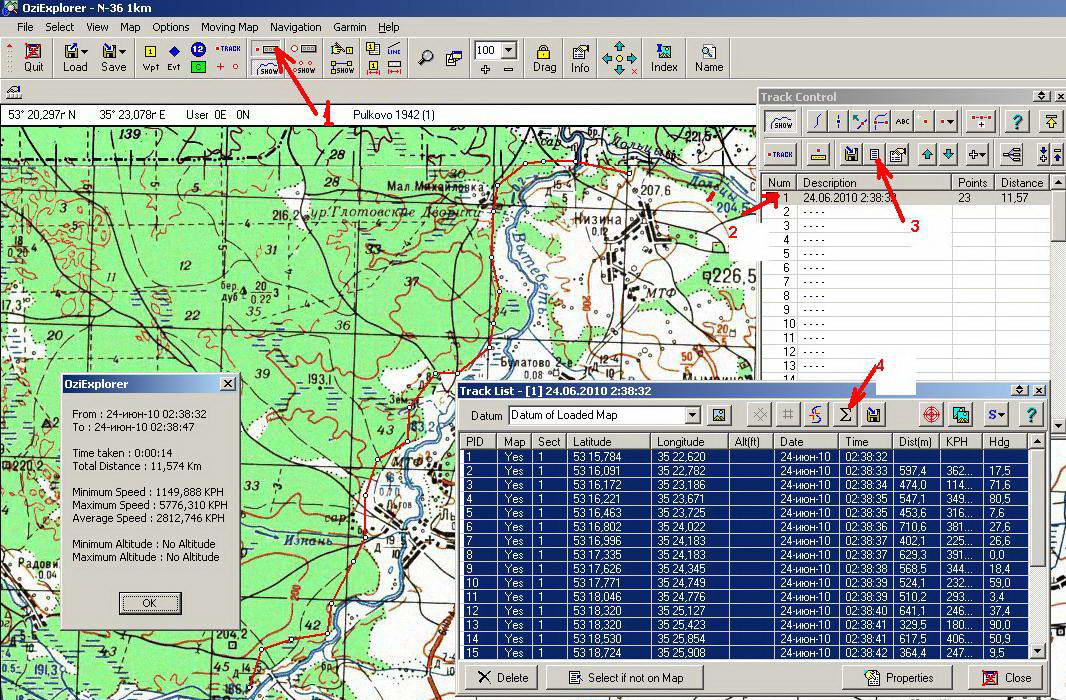Open the Select menu

click(60, 27)
